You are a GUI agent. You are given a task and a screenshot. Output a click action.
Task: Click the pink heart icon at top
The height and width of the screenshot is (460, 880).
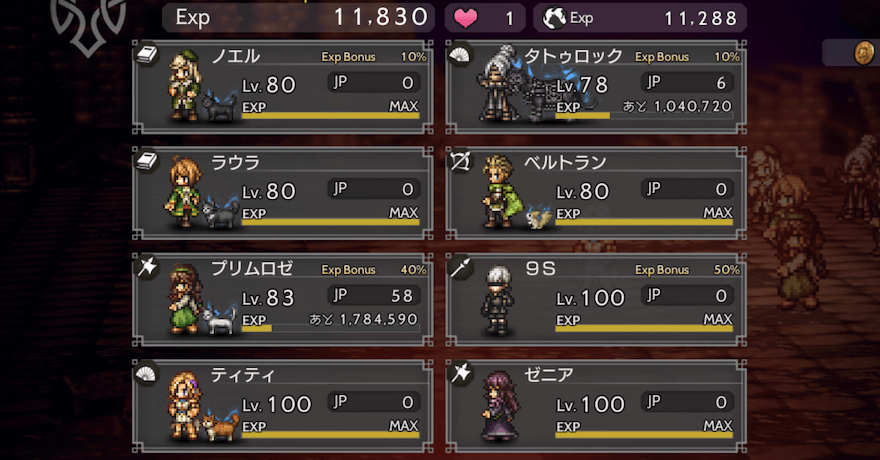[x=465, y=18]
